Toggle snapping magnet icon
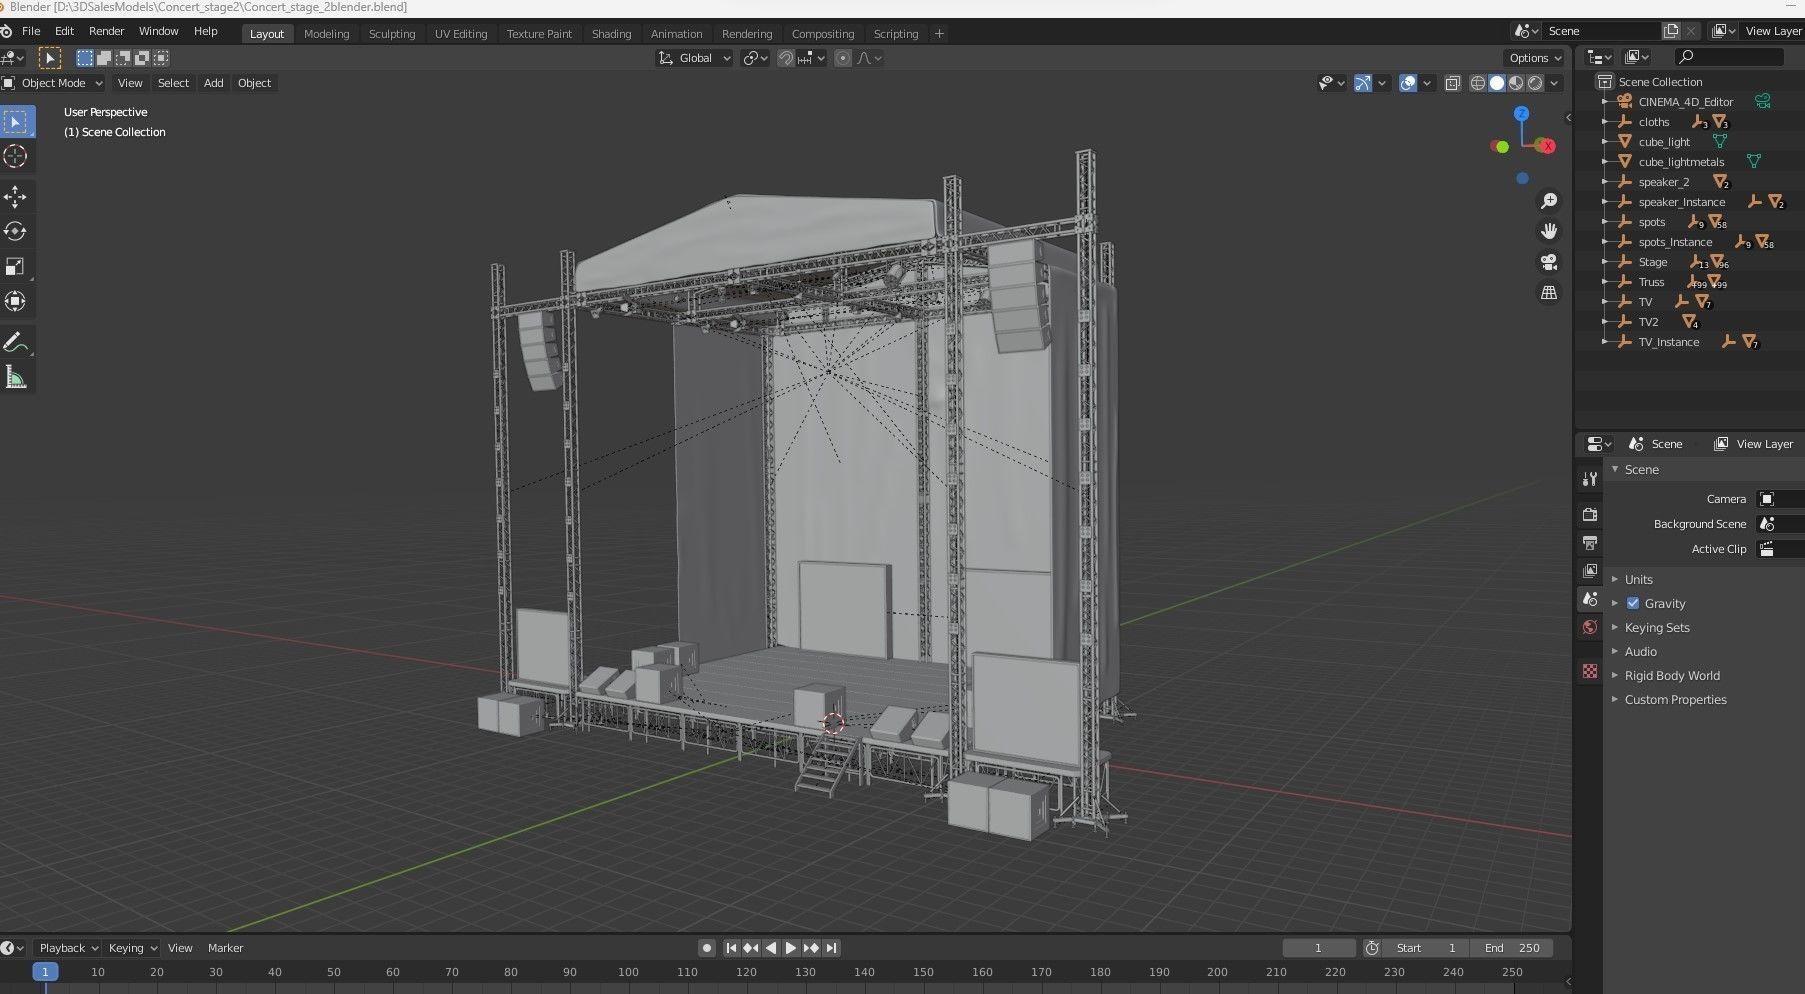 pyautogui.click(x=786, y=58)
